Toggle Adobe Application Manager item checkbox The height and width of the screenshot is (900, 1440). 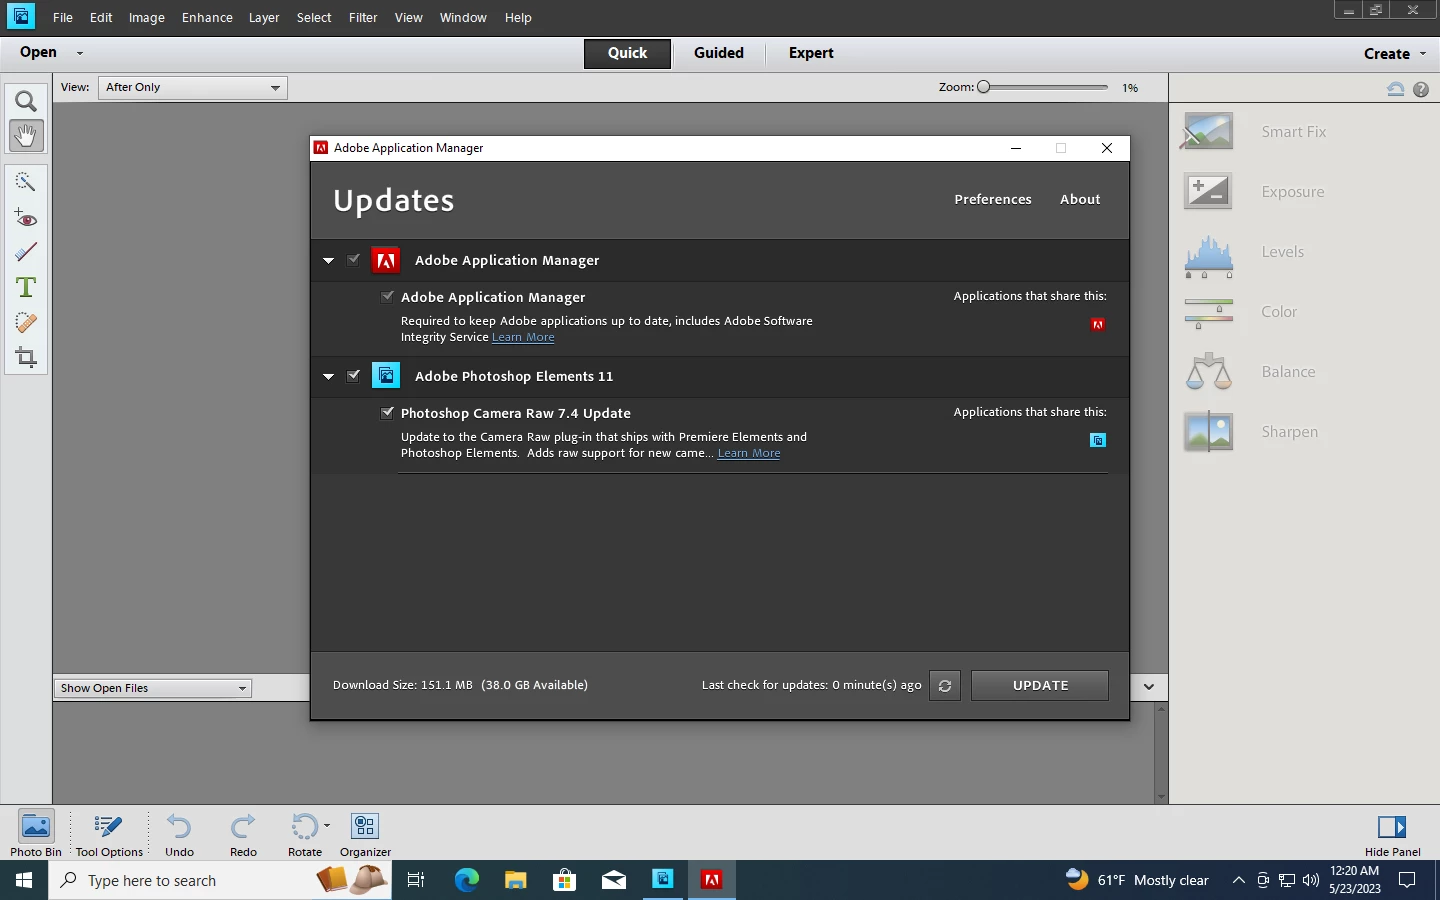pyautogui.click(x=387, y=297)
